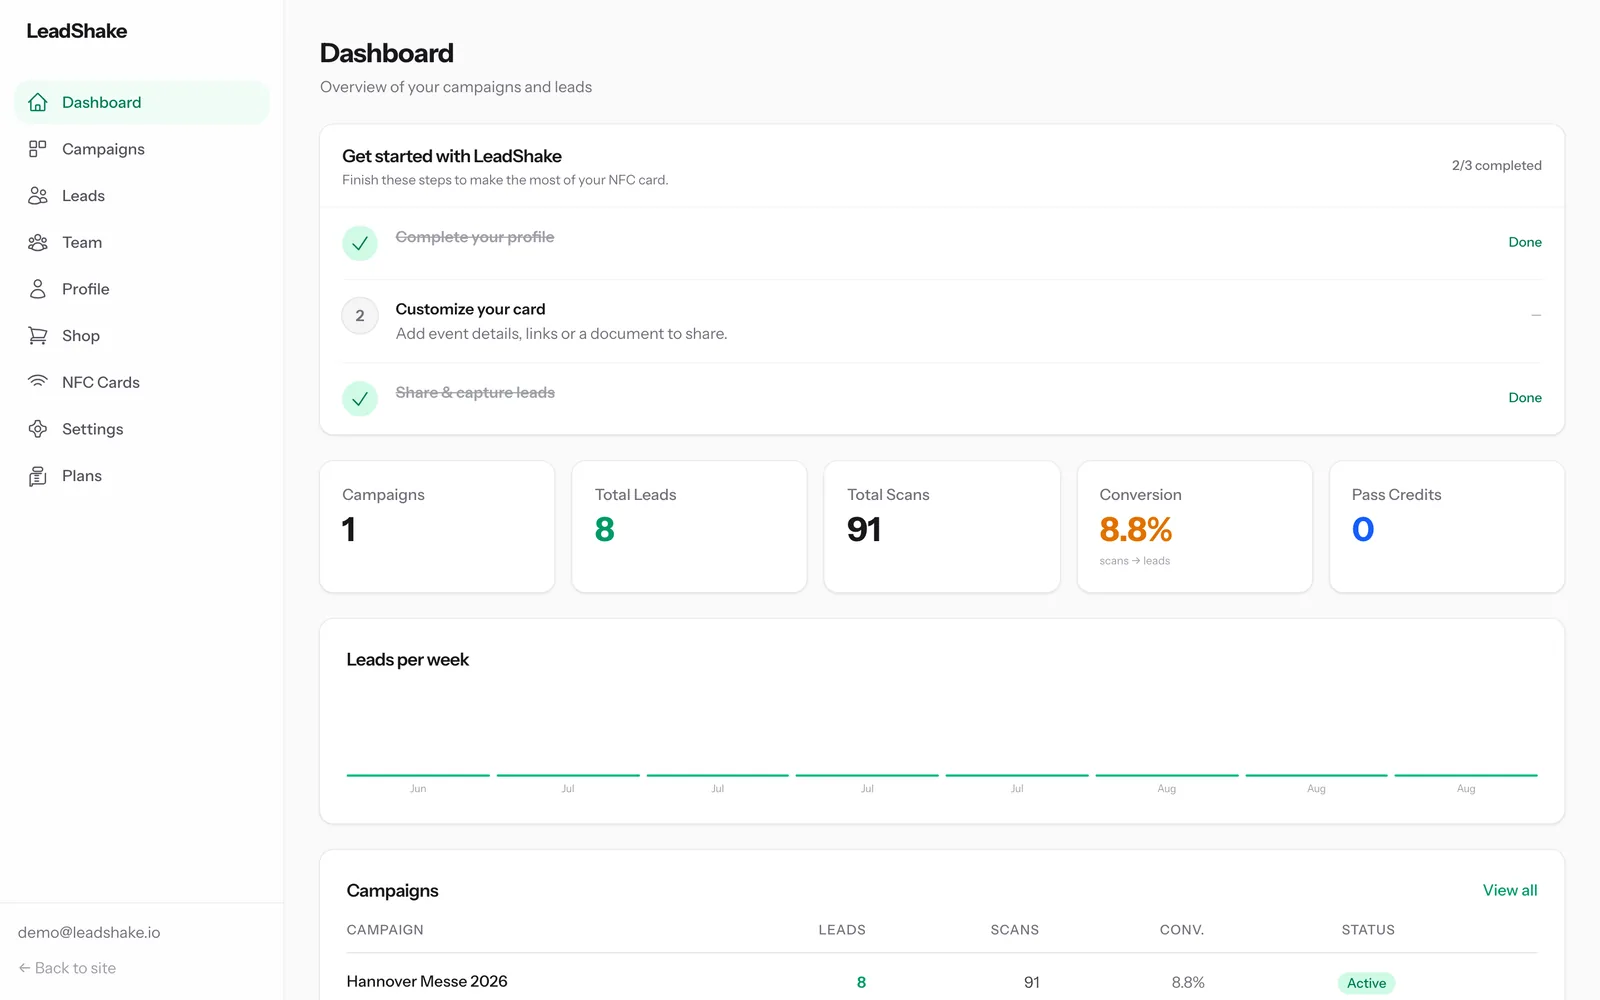Click the Complete your profile checkmark
Viewport: 1600px width, 1000px height.
point(360,243)
